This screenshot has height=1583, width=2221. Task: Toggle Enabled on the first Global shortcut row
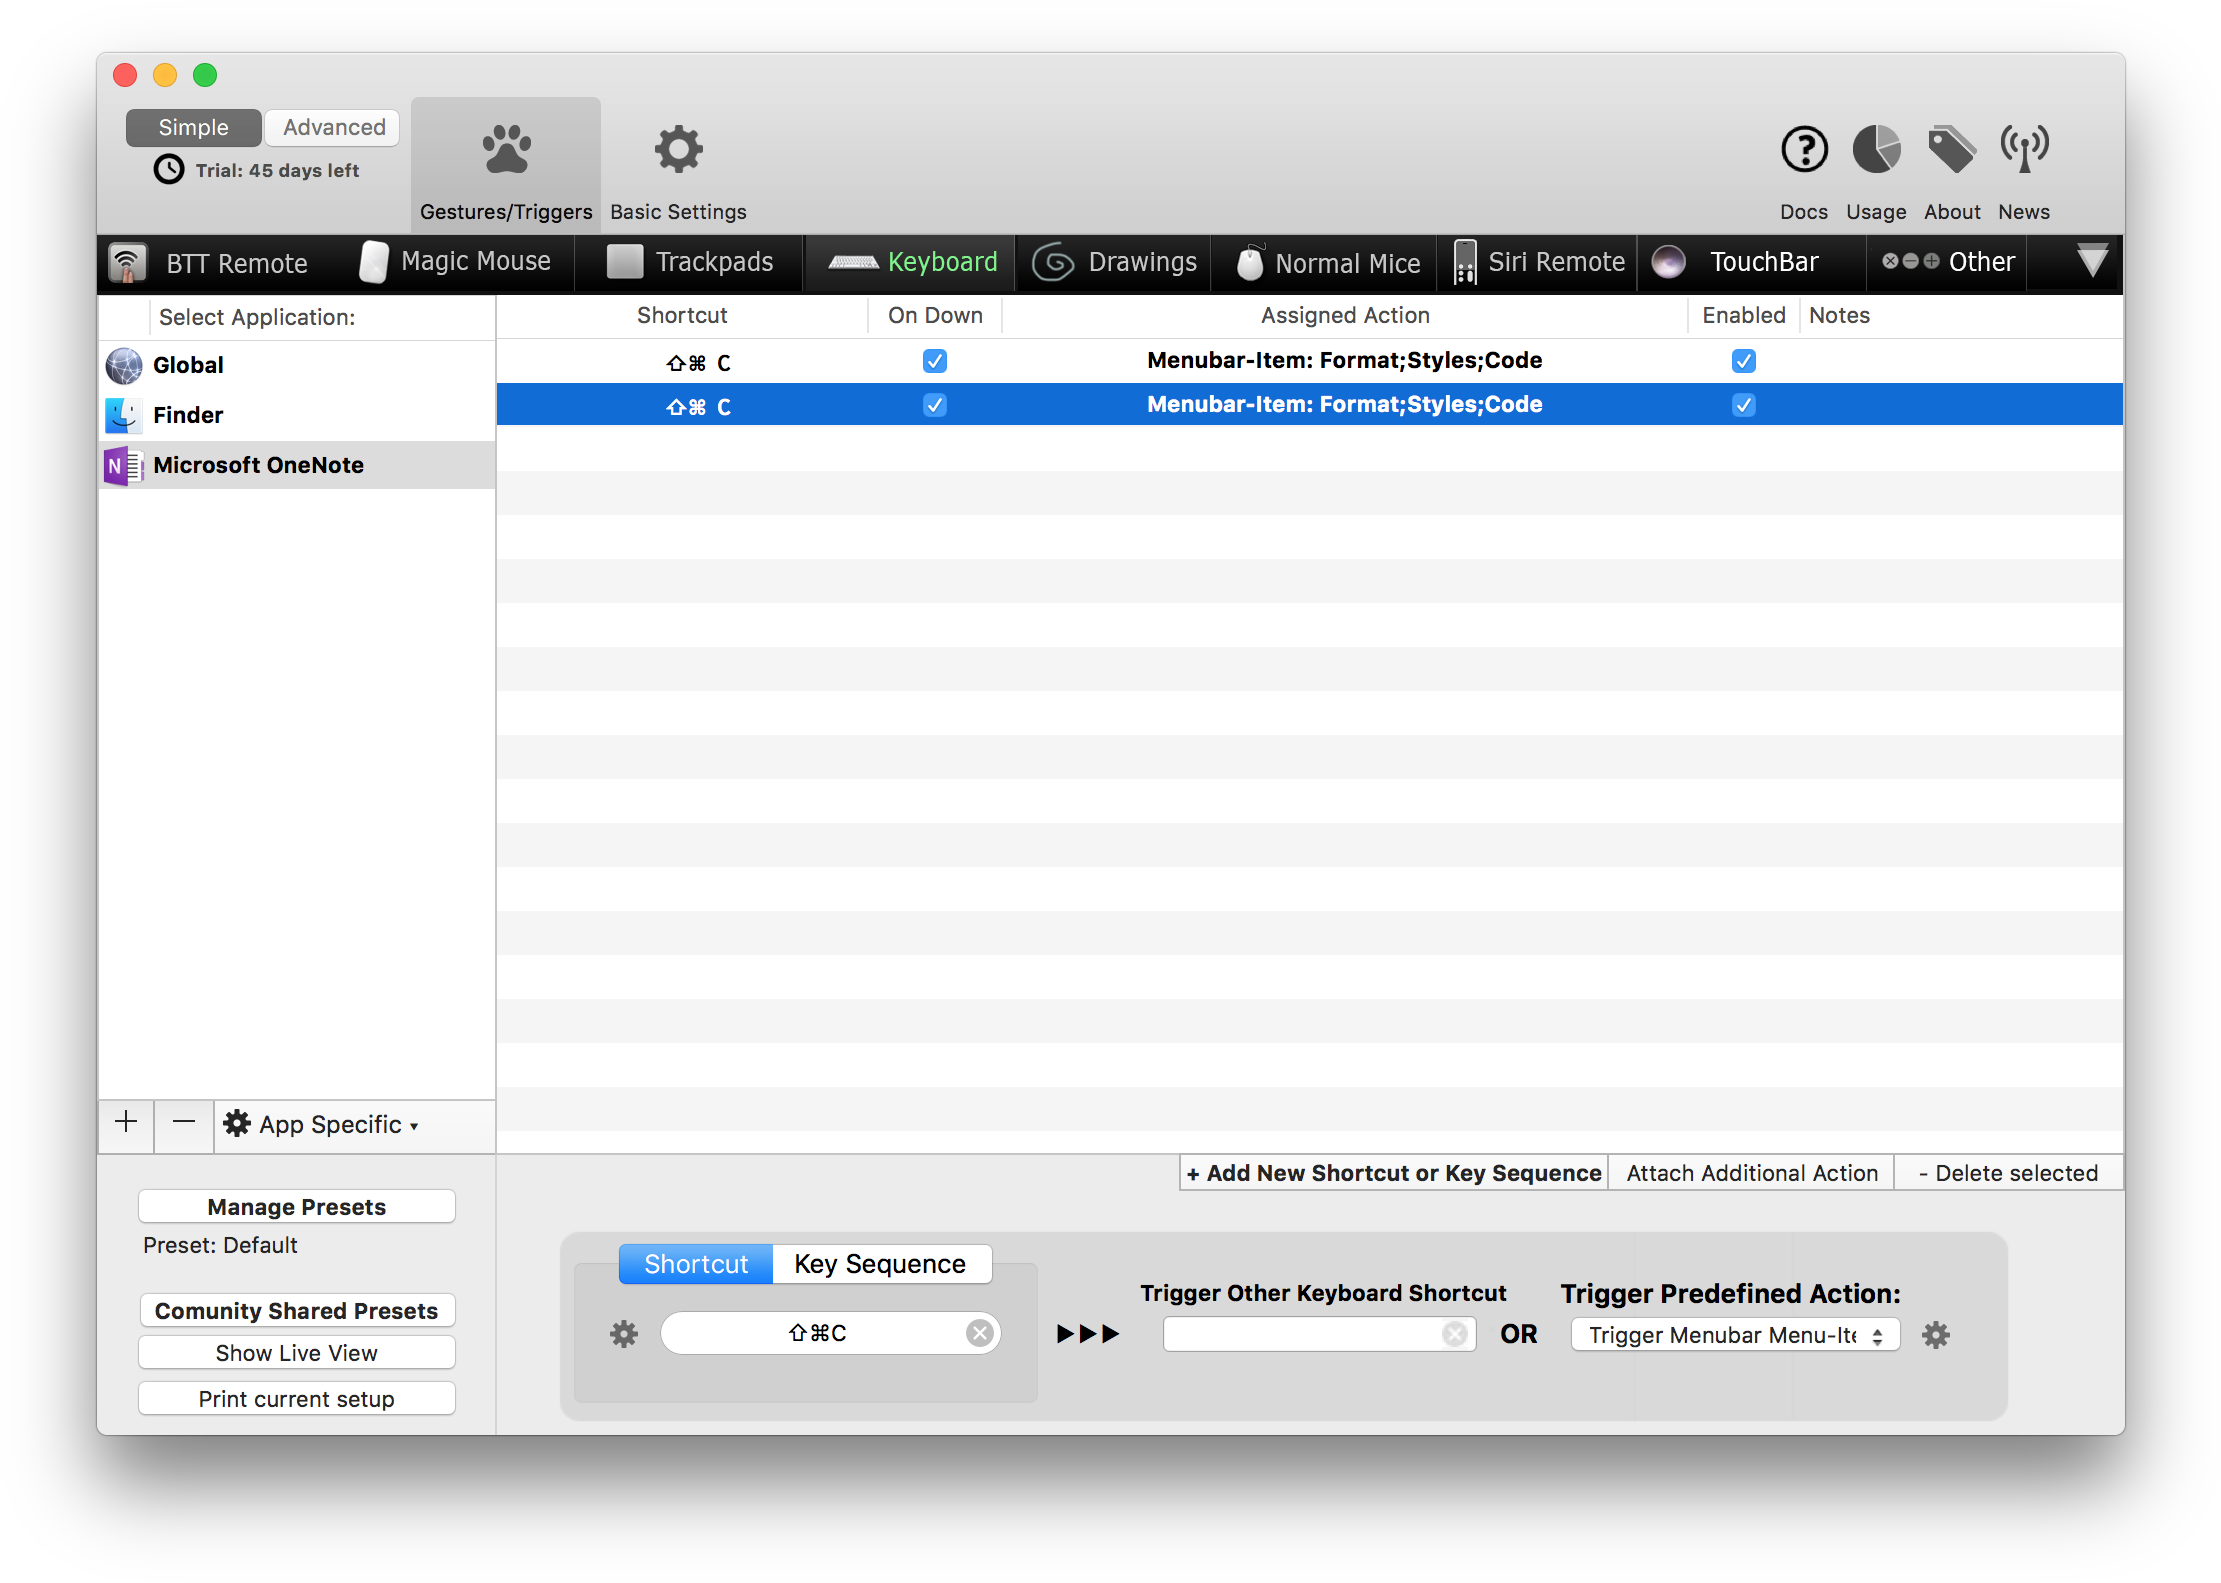(1744, 361)
